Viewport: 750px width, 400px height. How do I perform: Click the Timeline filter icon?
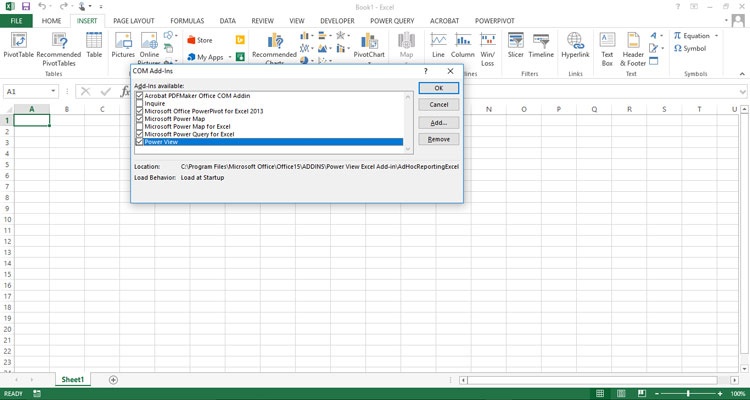click(x=541, y=40)
